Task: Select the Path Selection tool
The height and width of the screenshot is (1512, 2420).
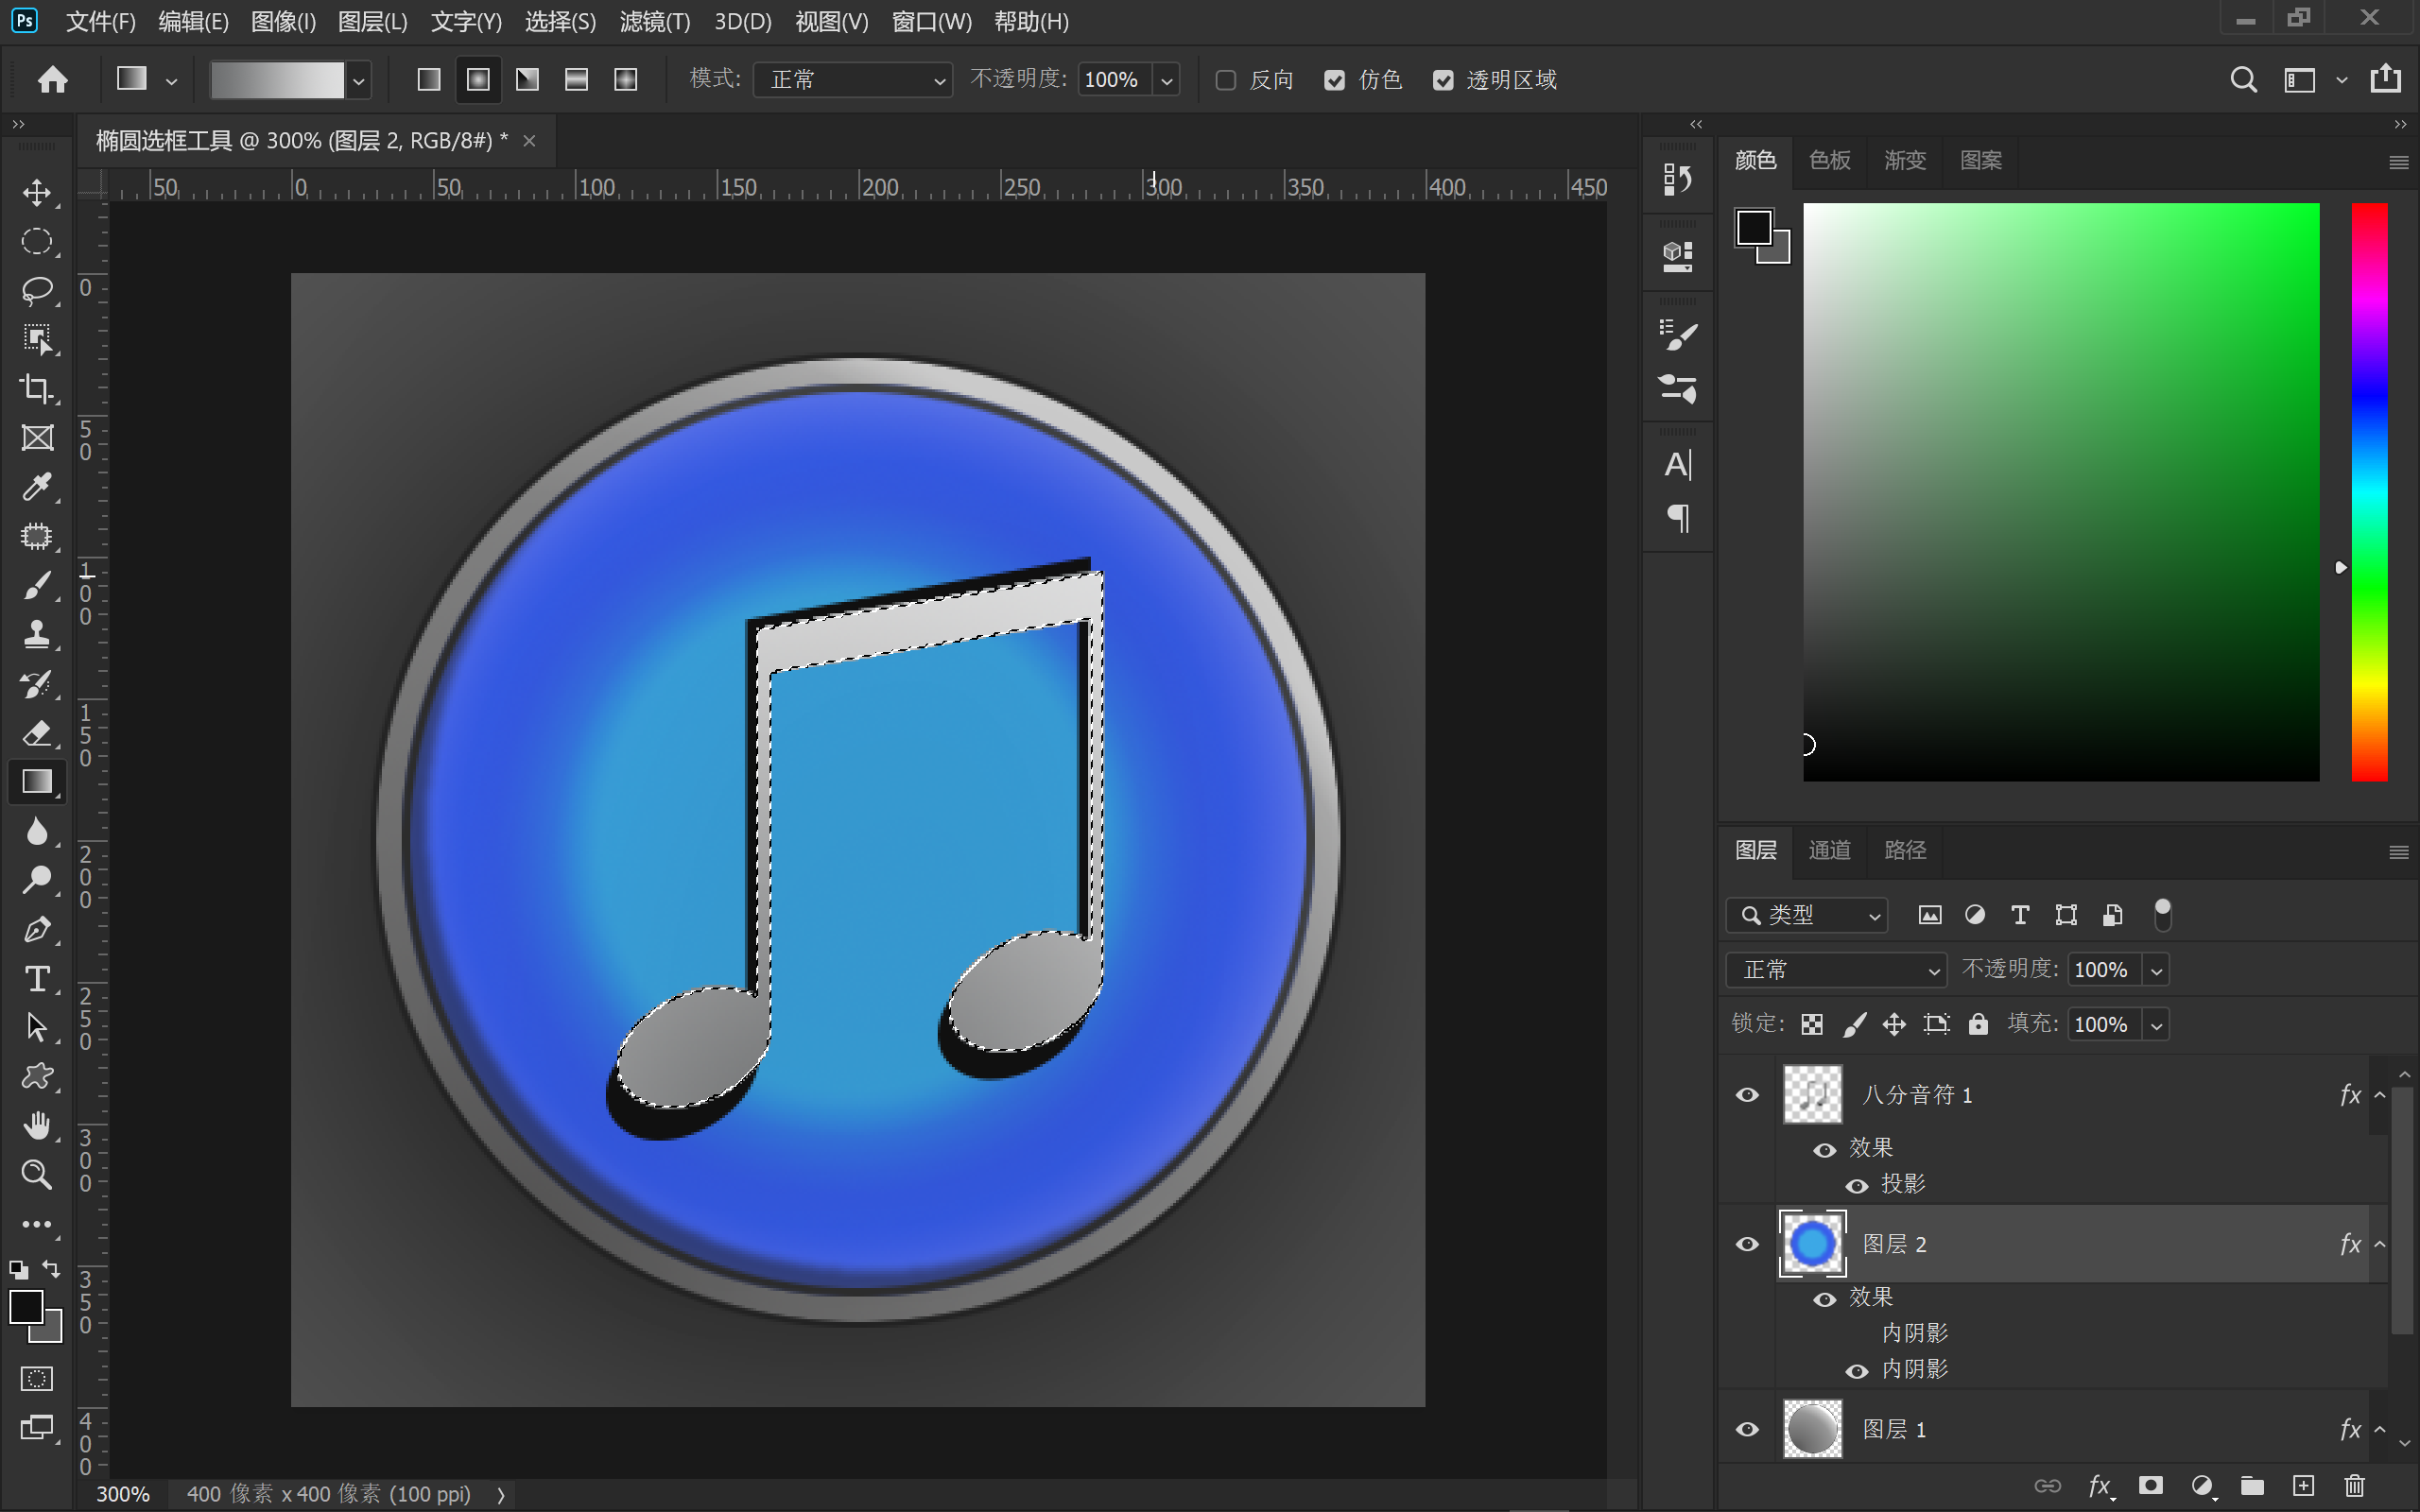Action: click(x=37, y=1027)
